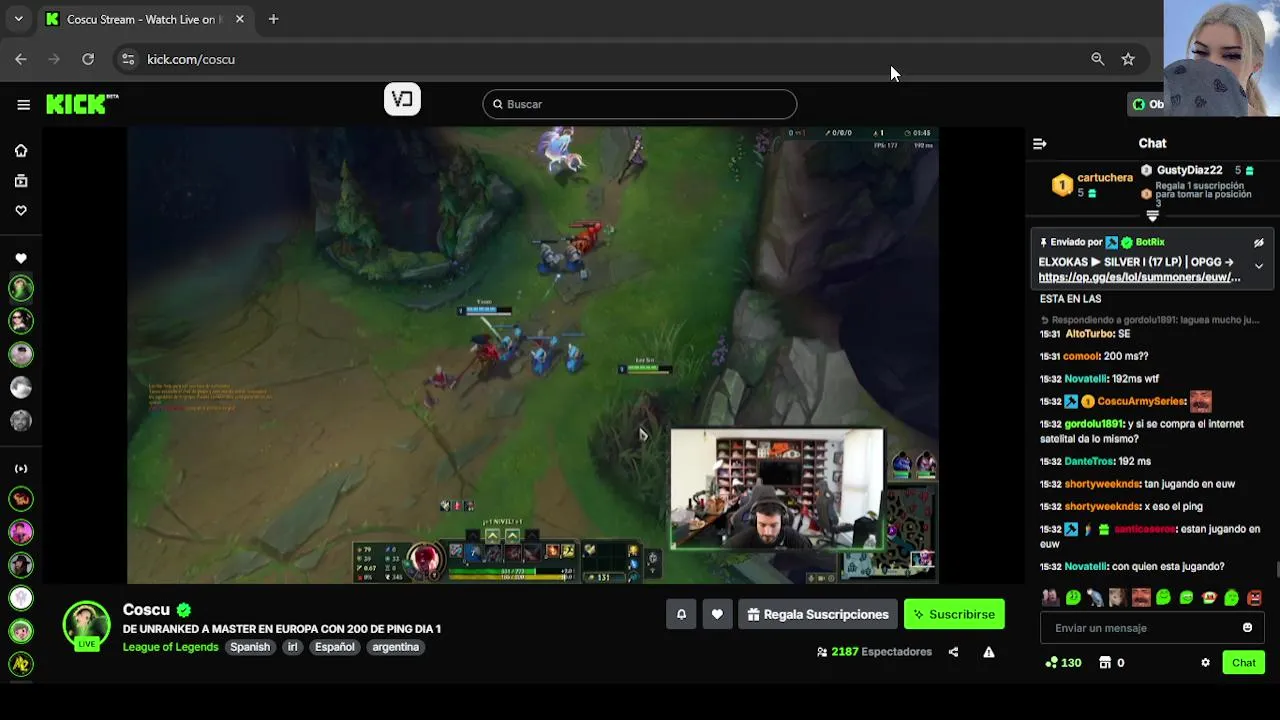
Task: Open AltoTurbo's chat username
Action: click(x=1089, y=334)
